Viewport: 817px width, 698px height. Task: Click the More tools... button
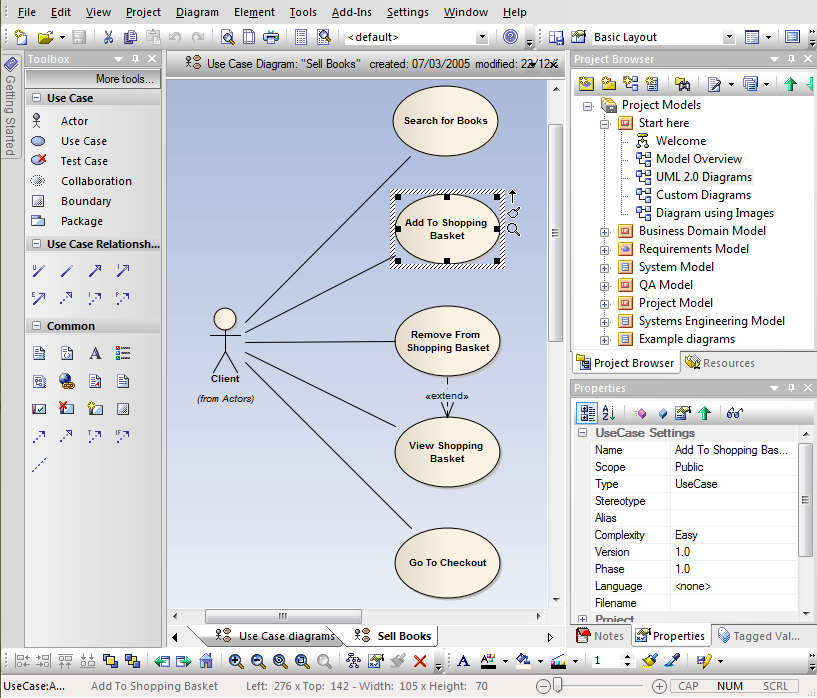93,79
